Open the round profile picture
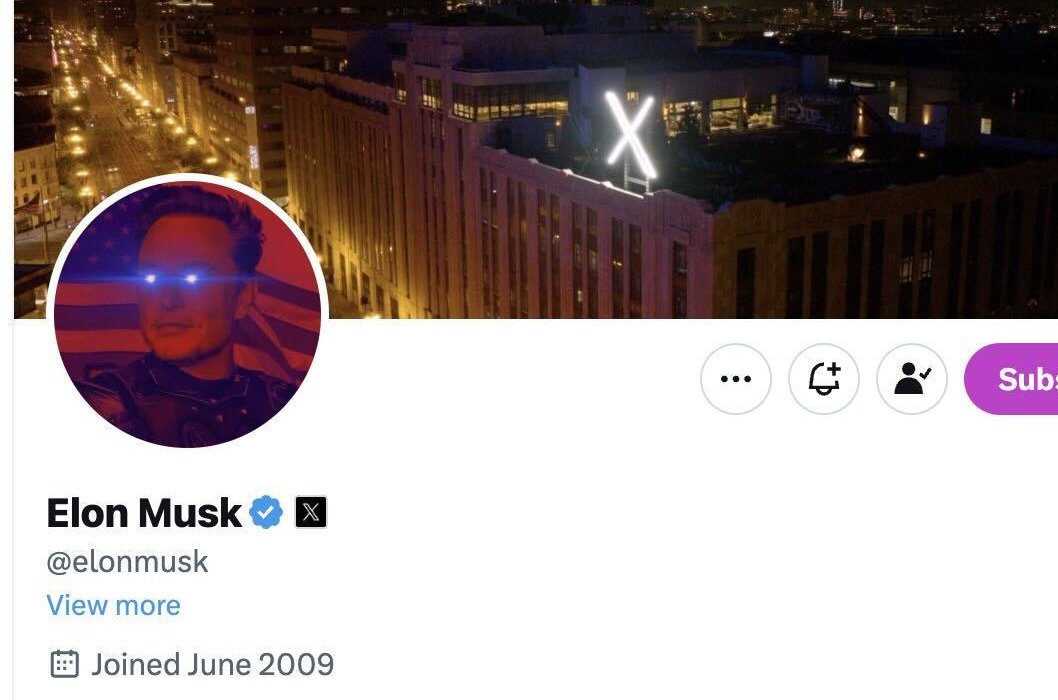 pyautogui.click(x=188, y=313)
